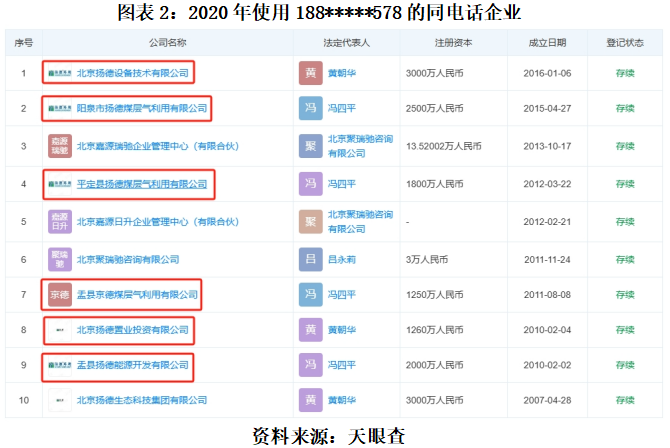
Task: Click the logo icon of 阳泉市扬德煤层气利用有限公司
Action: (x=60, y=108)
